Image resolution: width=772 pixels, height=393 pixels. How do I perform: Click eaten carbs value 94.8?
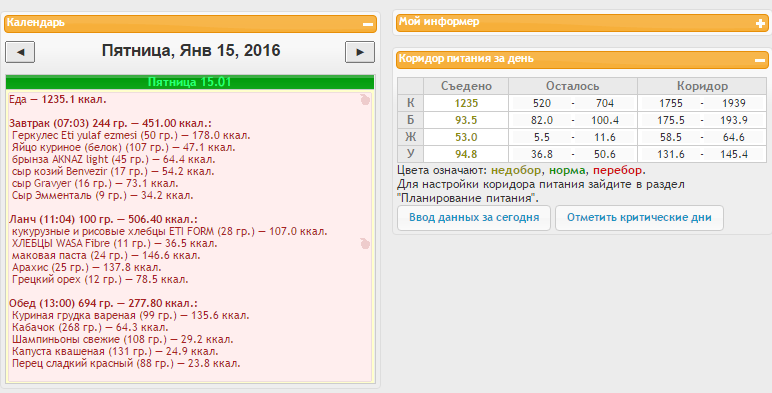click(x=466, y=154)
